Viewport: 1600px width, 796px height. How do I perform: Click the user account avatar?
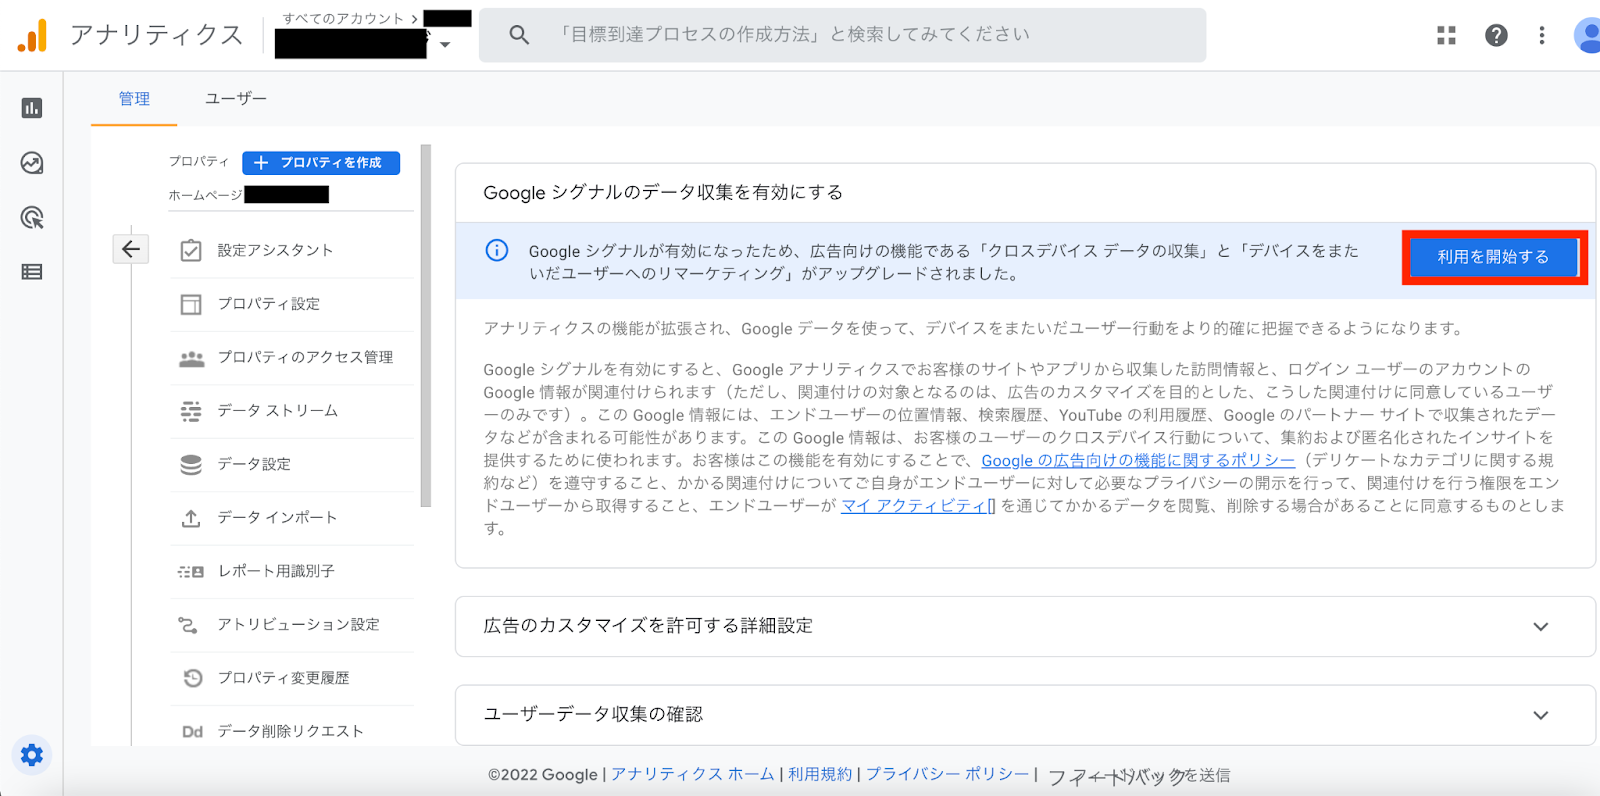tap(1587, 35)
